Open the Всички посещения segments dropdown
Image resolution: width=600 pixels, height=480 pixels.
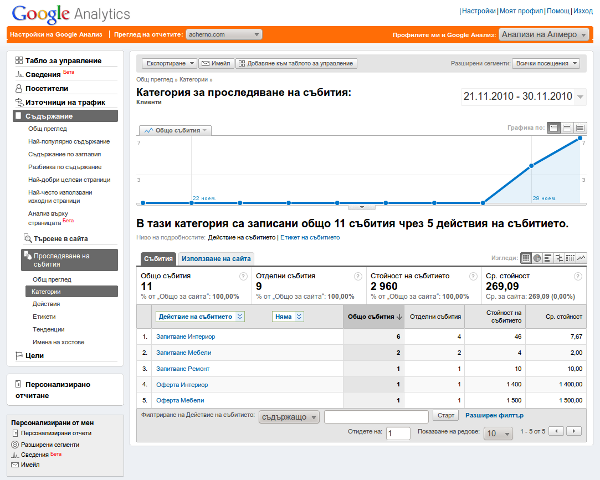click(x=546, y=63)
